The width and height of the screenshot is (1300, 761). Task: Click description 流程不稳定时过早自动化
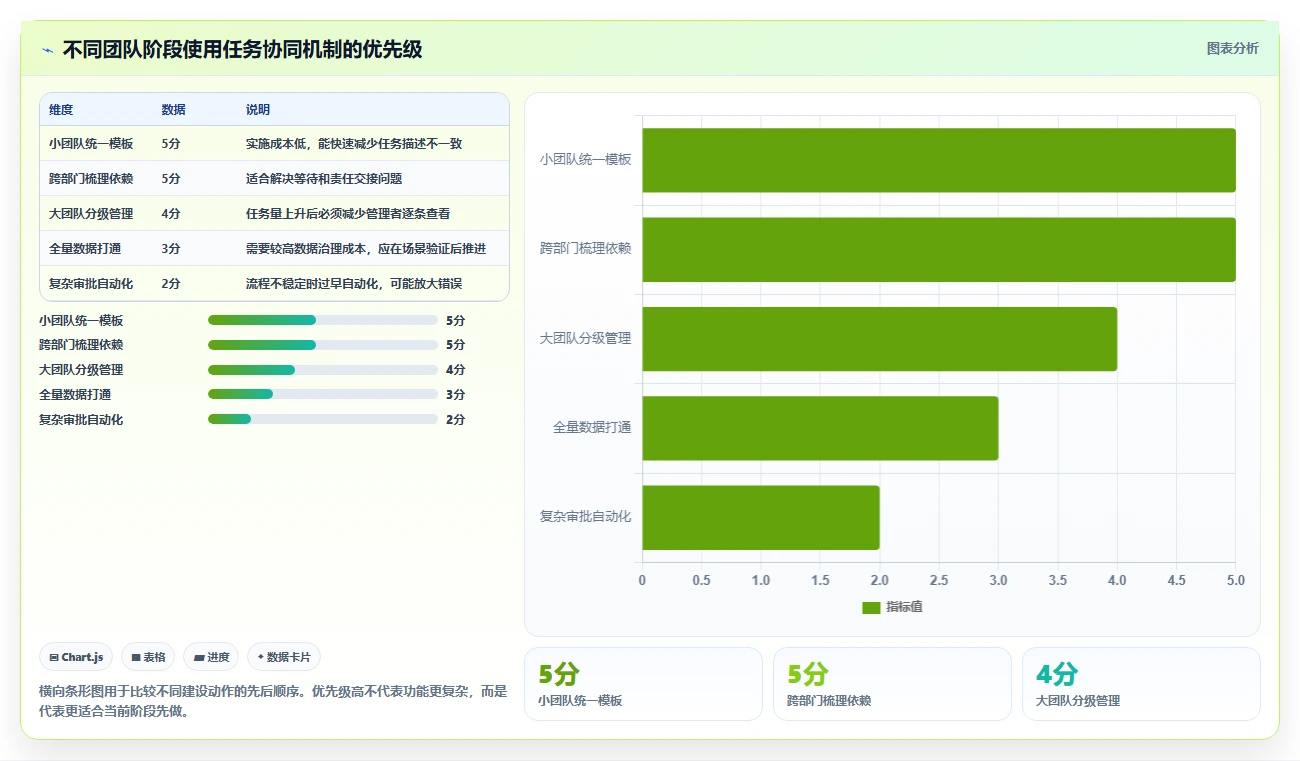click(354, 284)
